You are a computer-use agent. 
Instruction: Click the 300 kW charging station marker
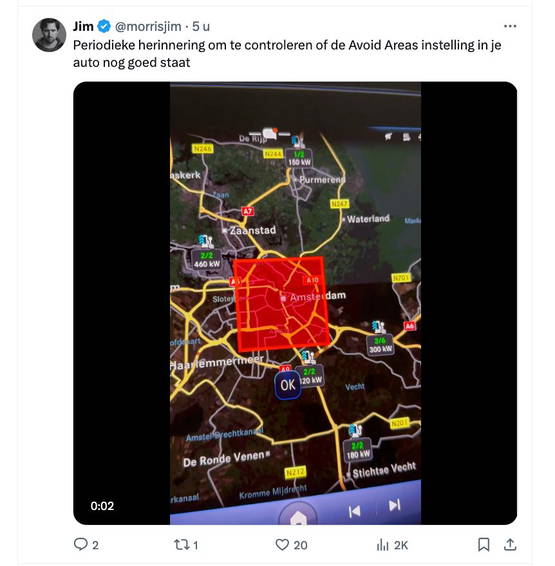[380, 345]
